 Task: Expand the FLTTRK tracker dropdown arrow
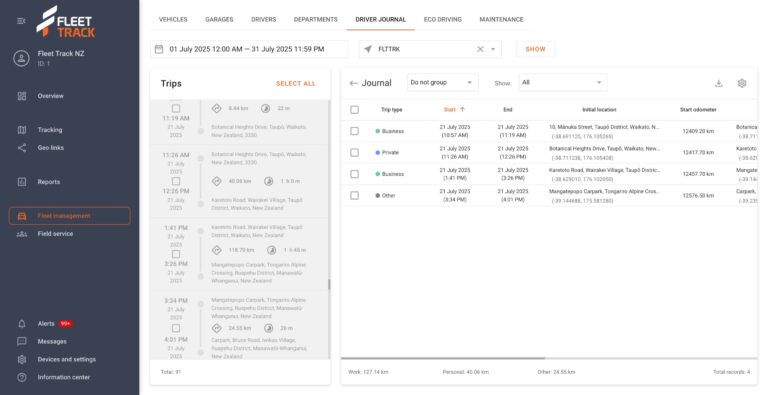tap(493, 49)
